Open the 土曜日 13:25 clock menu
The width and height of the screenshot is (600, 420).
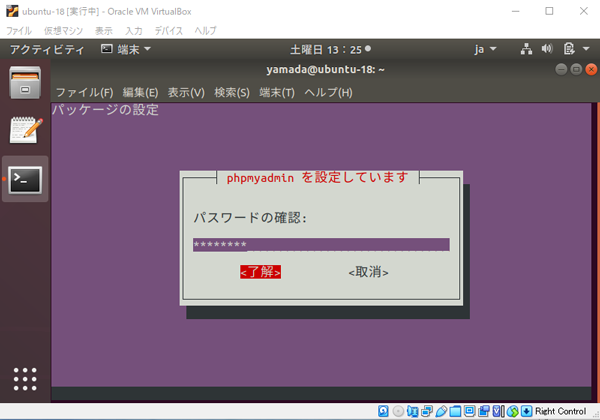(x=330, y=49)
